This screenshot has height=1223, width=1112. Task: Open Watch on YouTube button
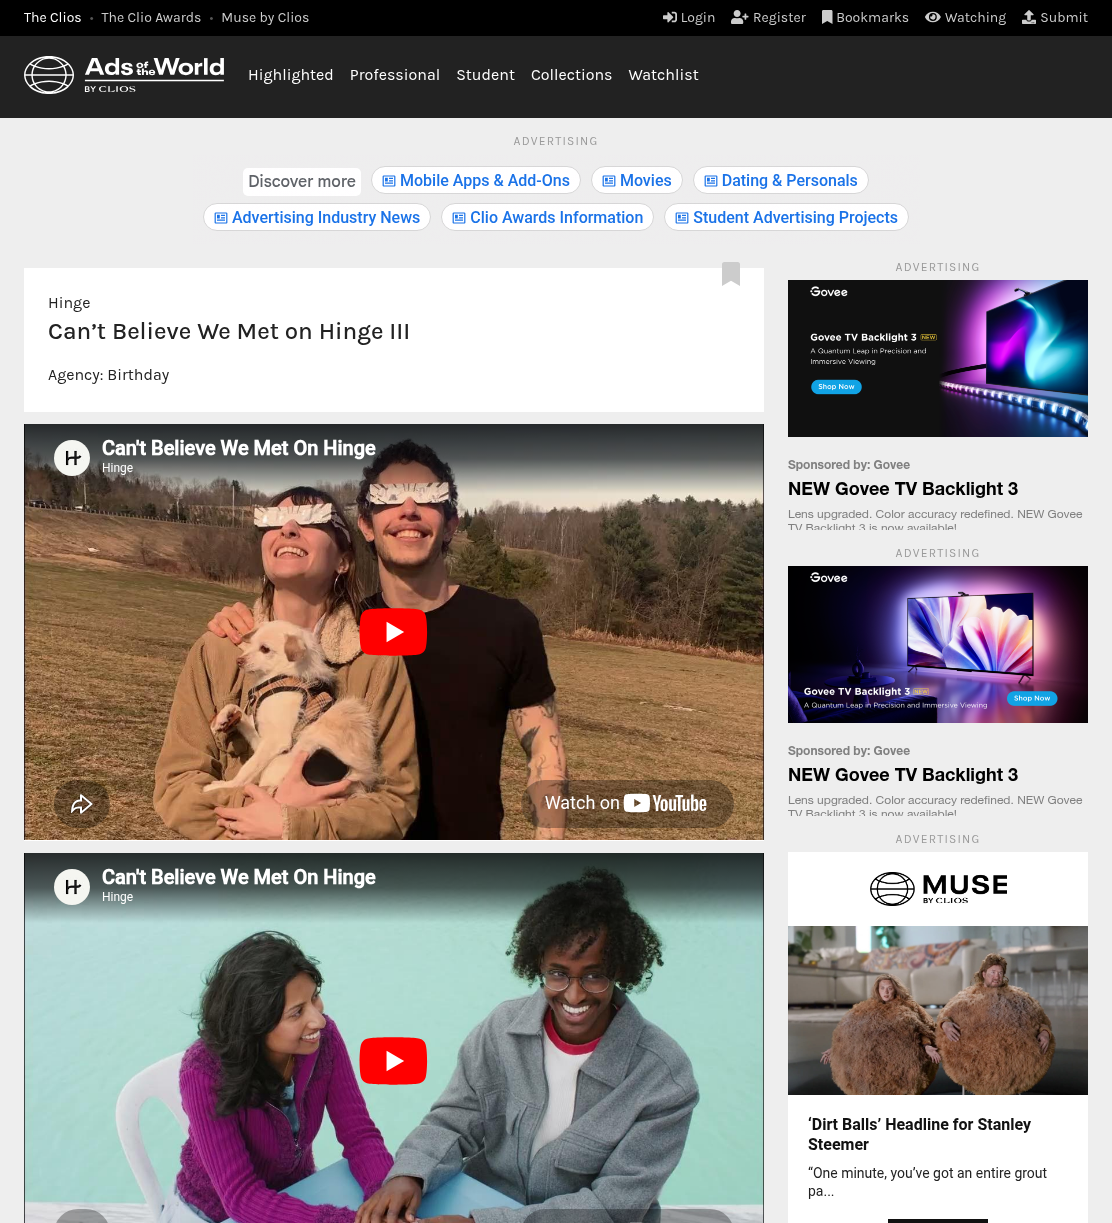pyautogui.click(x=627, y=803)
